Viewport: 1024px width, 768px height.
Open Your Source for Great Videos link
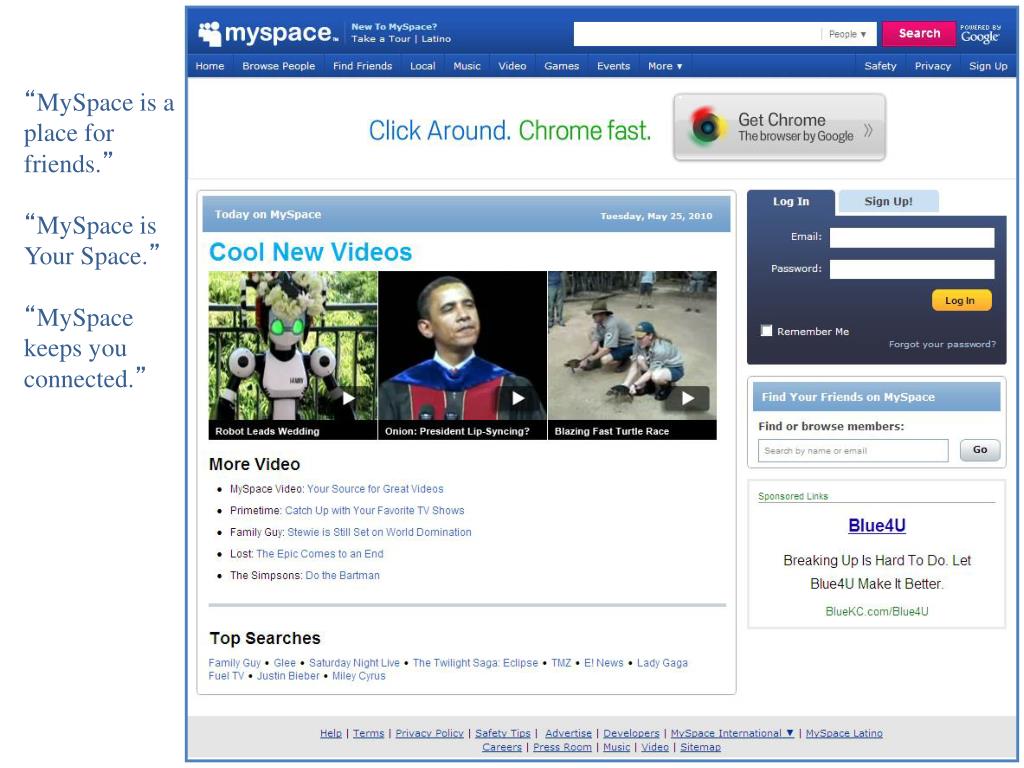[375, 489]
